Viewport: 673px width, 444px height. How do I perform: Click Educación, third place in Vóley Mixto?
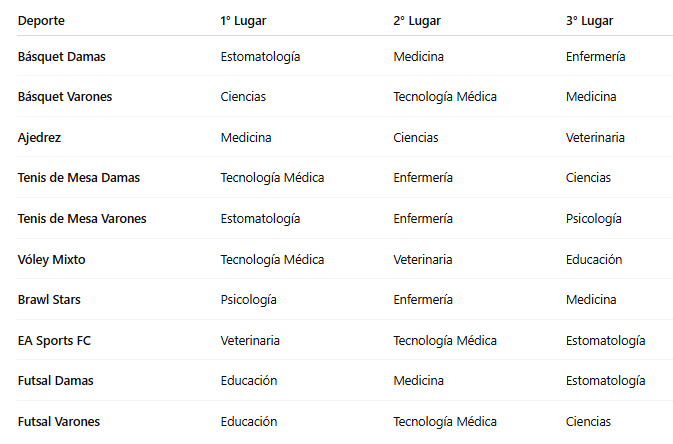(x=594, y=259)
